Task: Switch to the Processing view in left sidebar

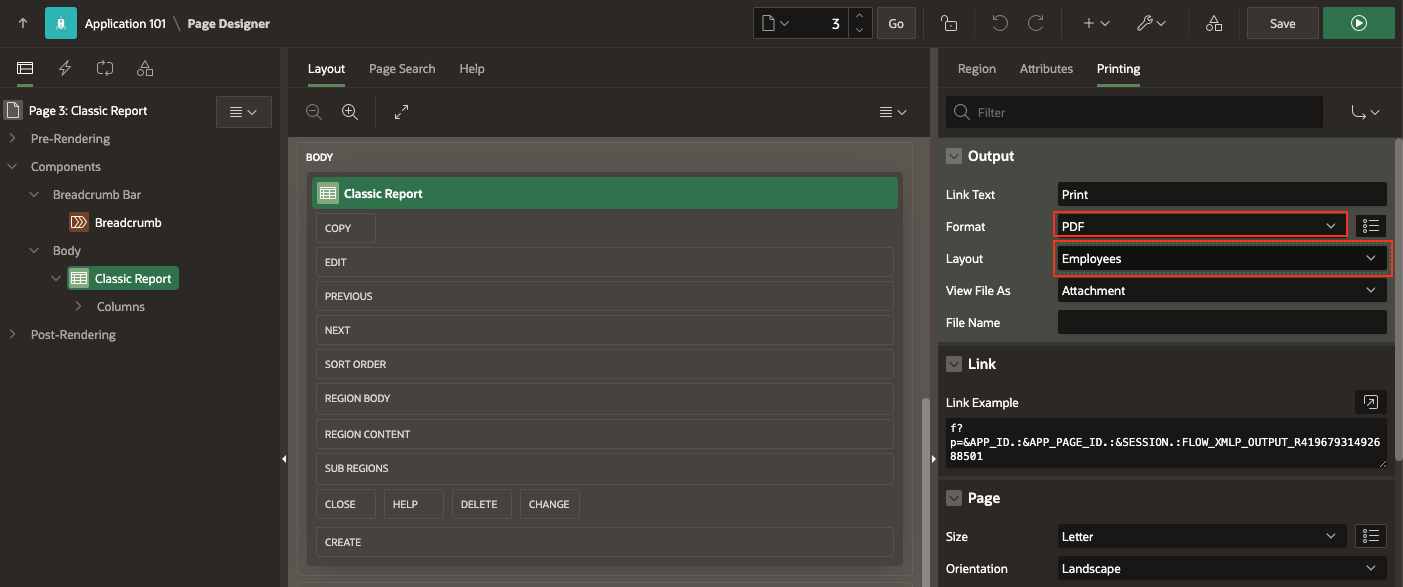Action: [104, 69]
